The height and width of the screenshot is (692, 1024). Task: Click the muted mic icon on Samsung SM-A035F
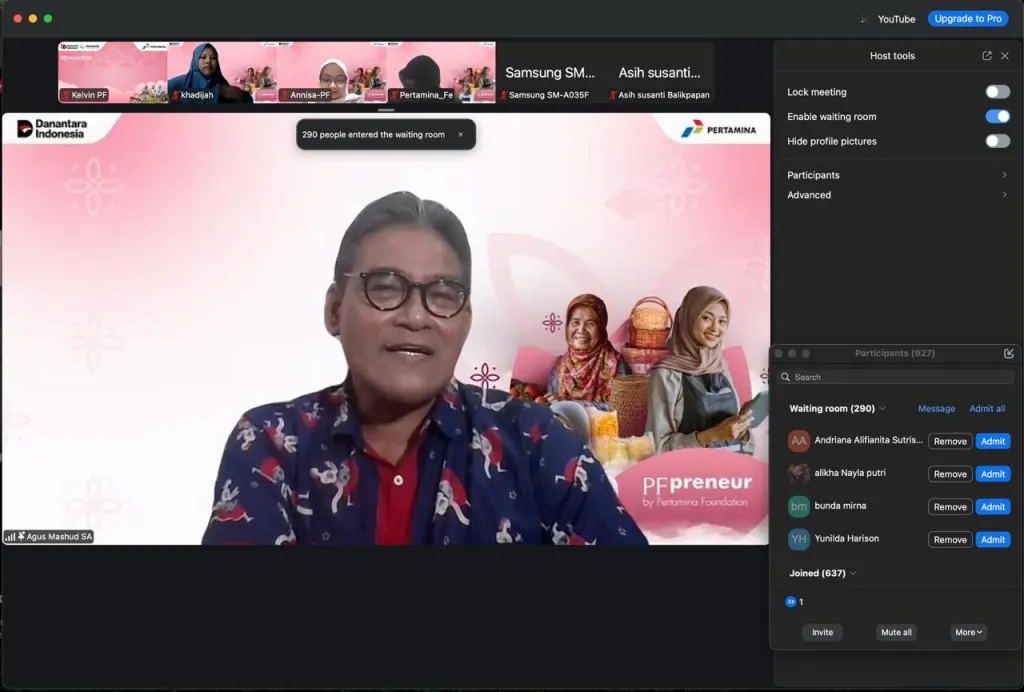pyautogui.click(x=504, y=95)
